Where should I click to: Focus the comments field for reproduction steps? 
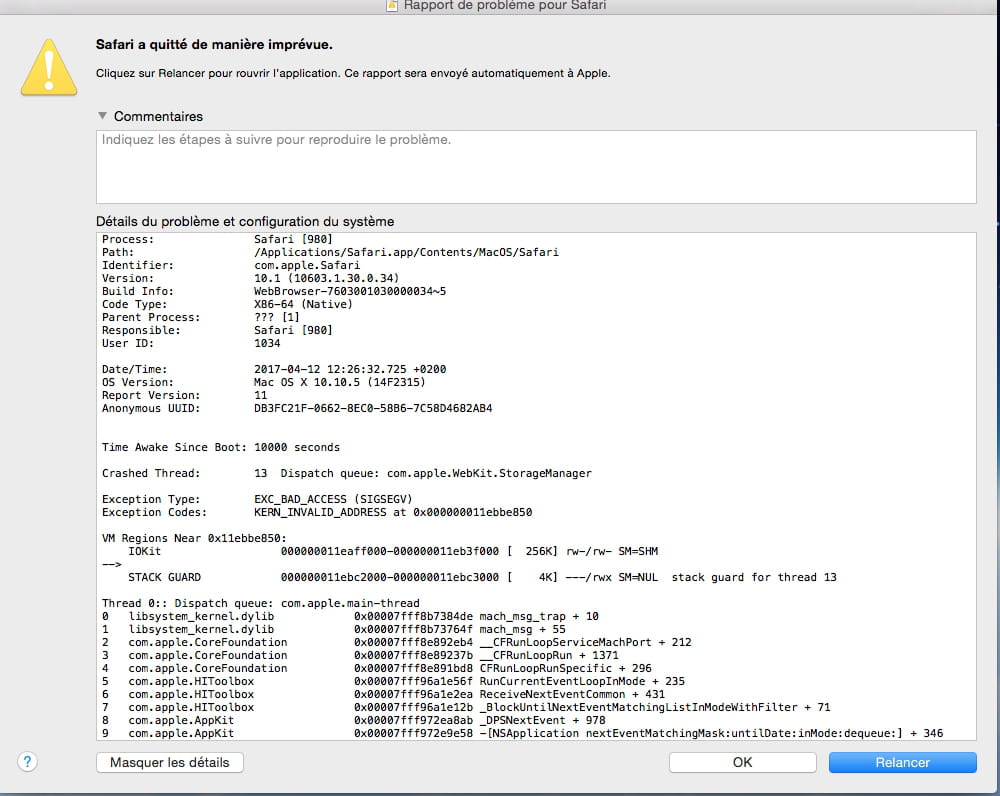536,167
